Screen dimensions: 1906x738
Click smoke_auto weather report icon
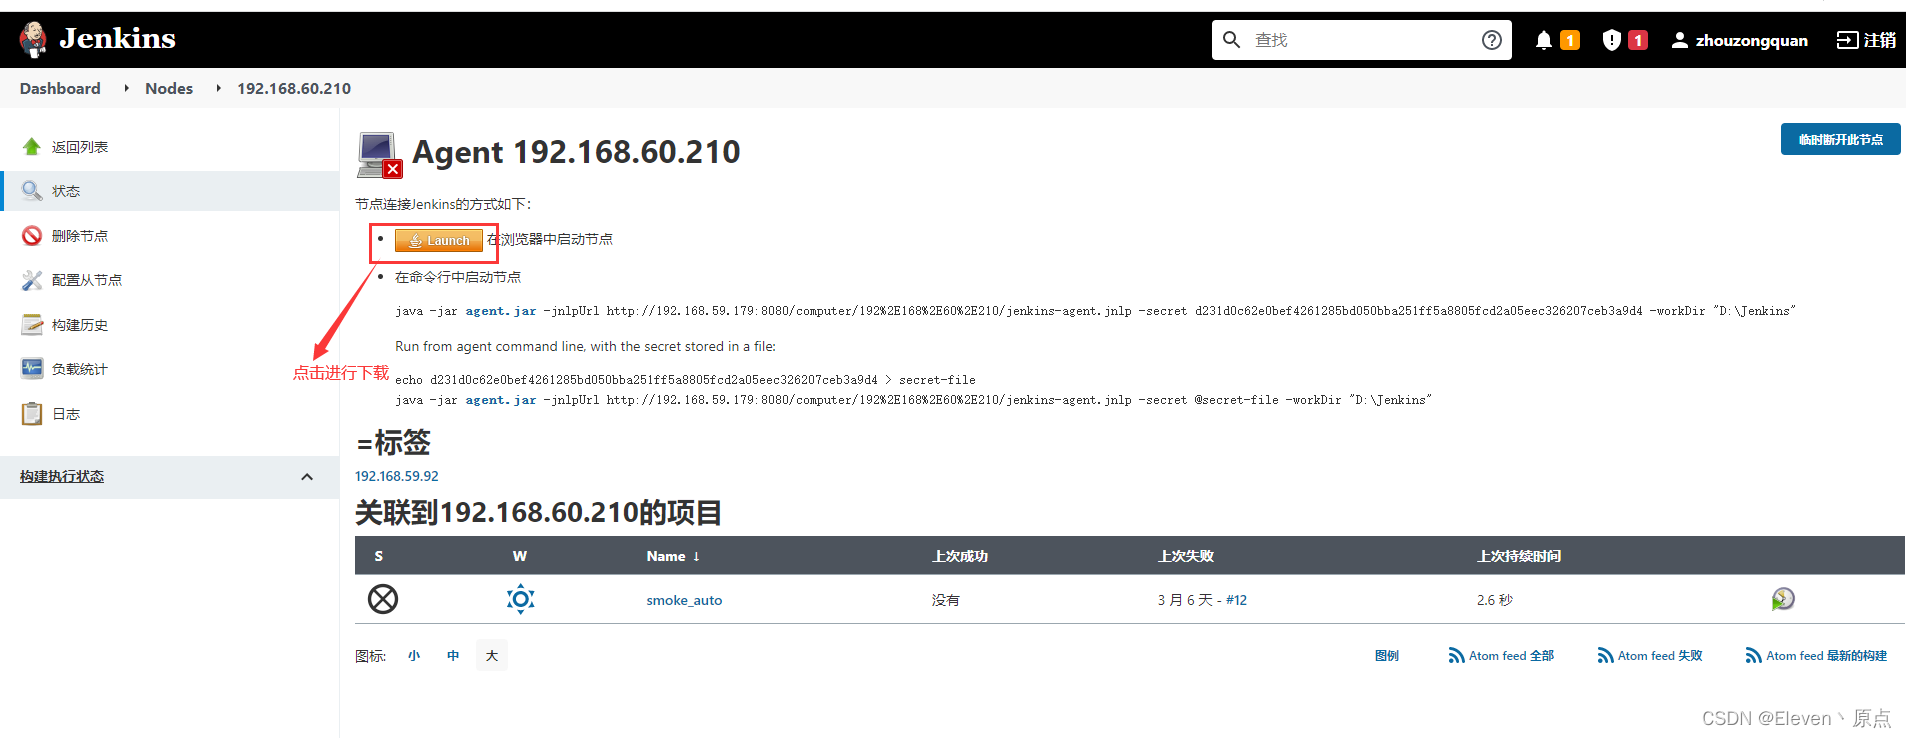click(x=520, y=599)
